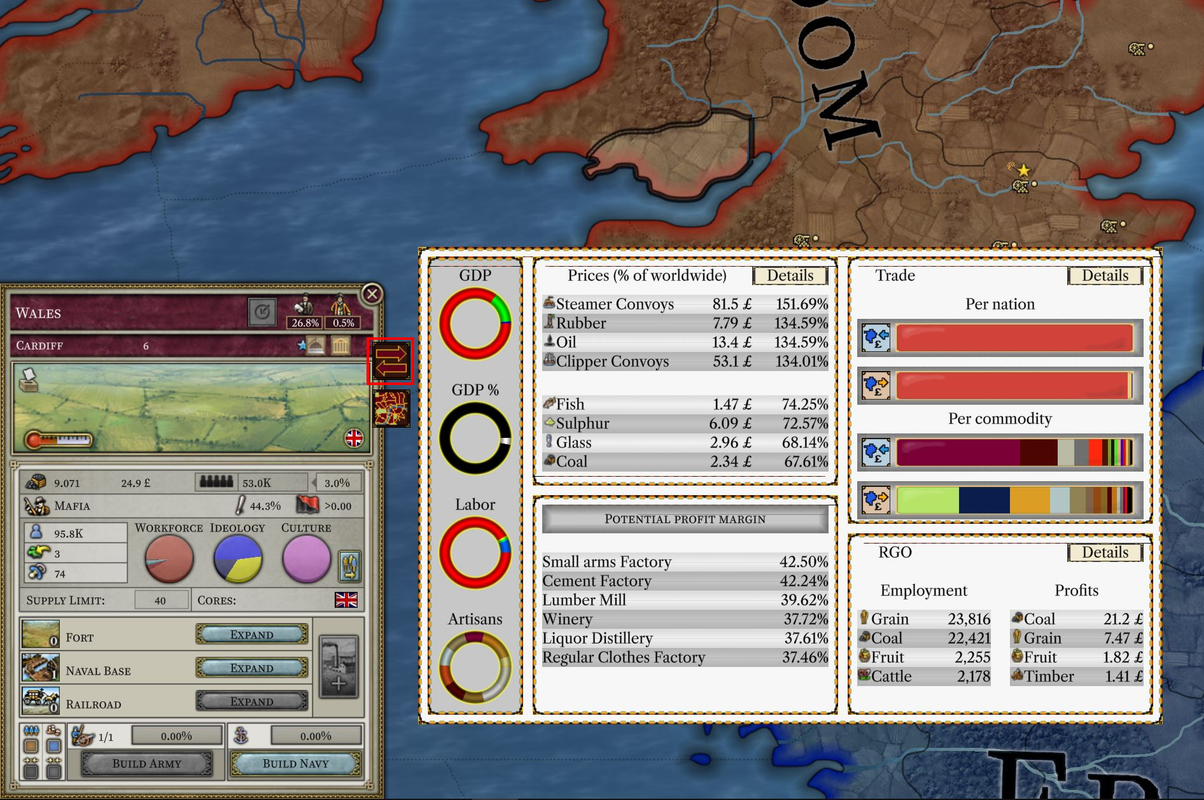The image size is (1204, 800).
Task: Click the national focus icon in Wales header
Action: pos(262,312)
